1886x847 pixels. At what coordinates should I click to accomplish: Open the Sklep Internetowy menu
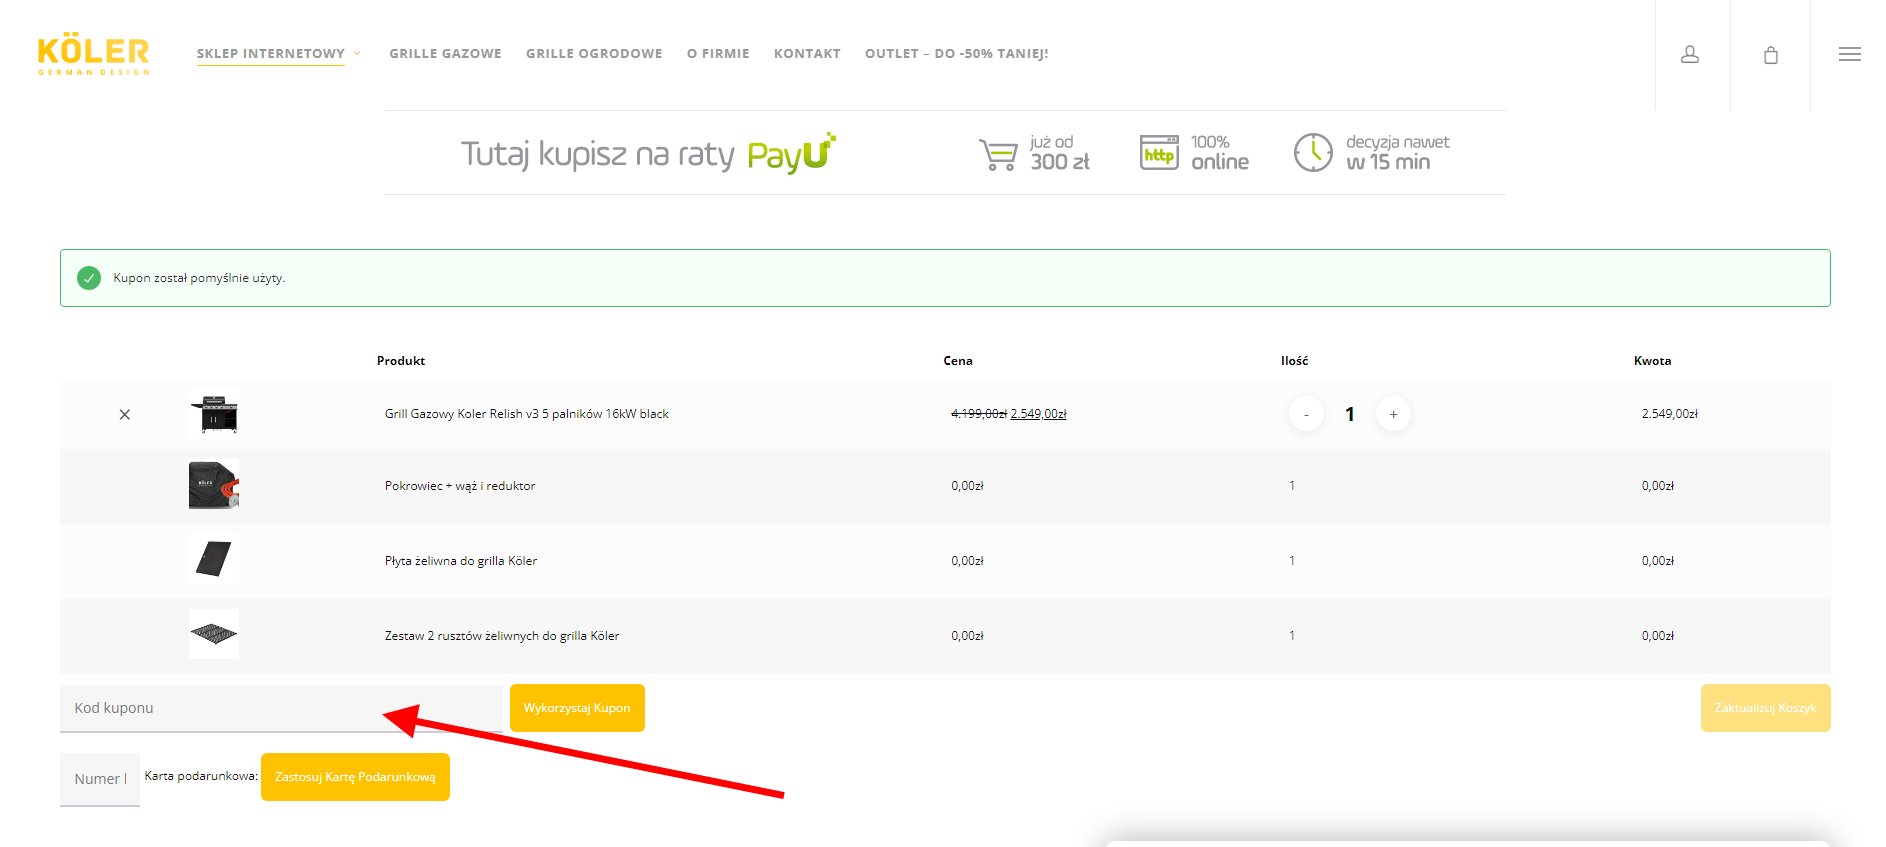(x=271, y=54)
